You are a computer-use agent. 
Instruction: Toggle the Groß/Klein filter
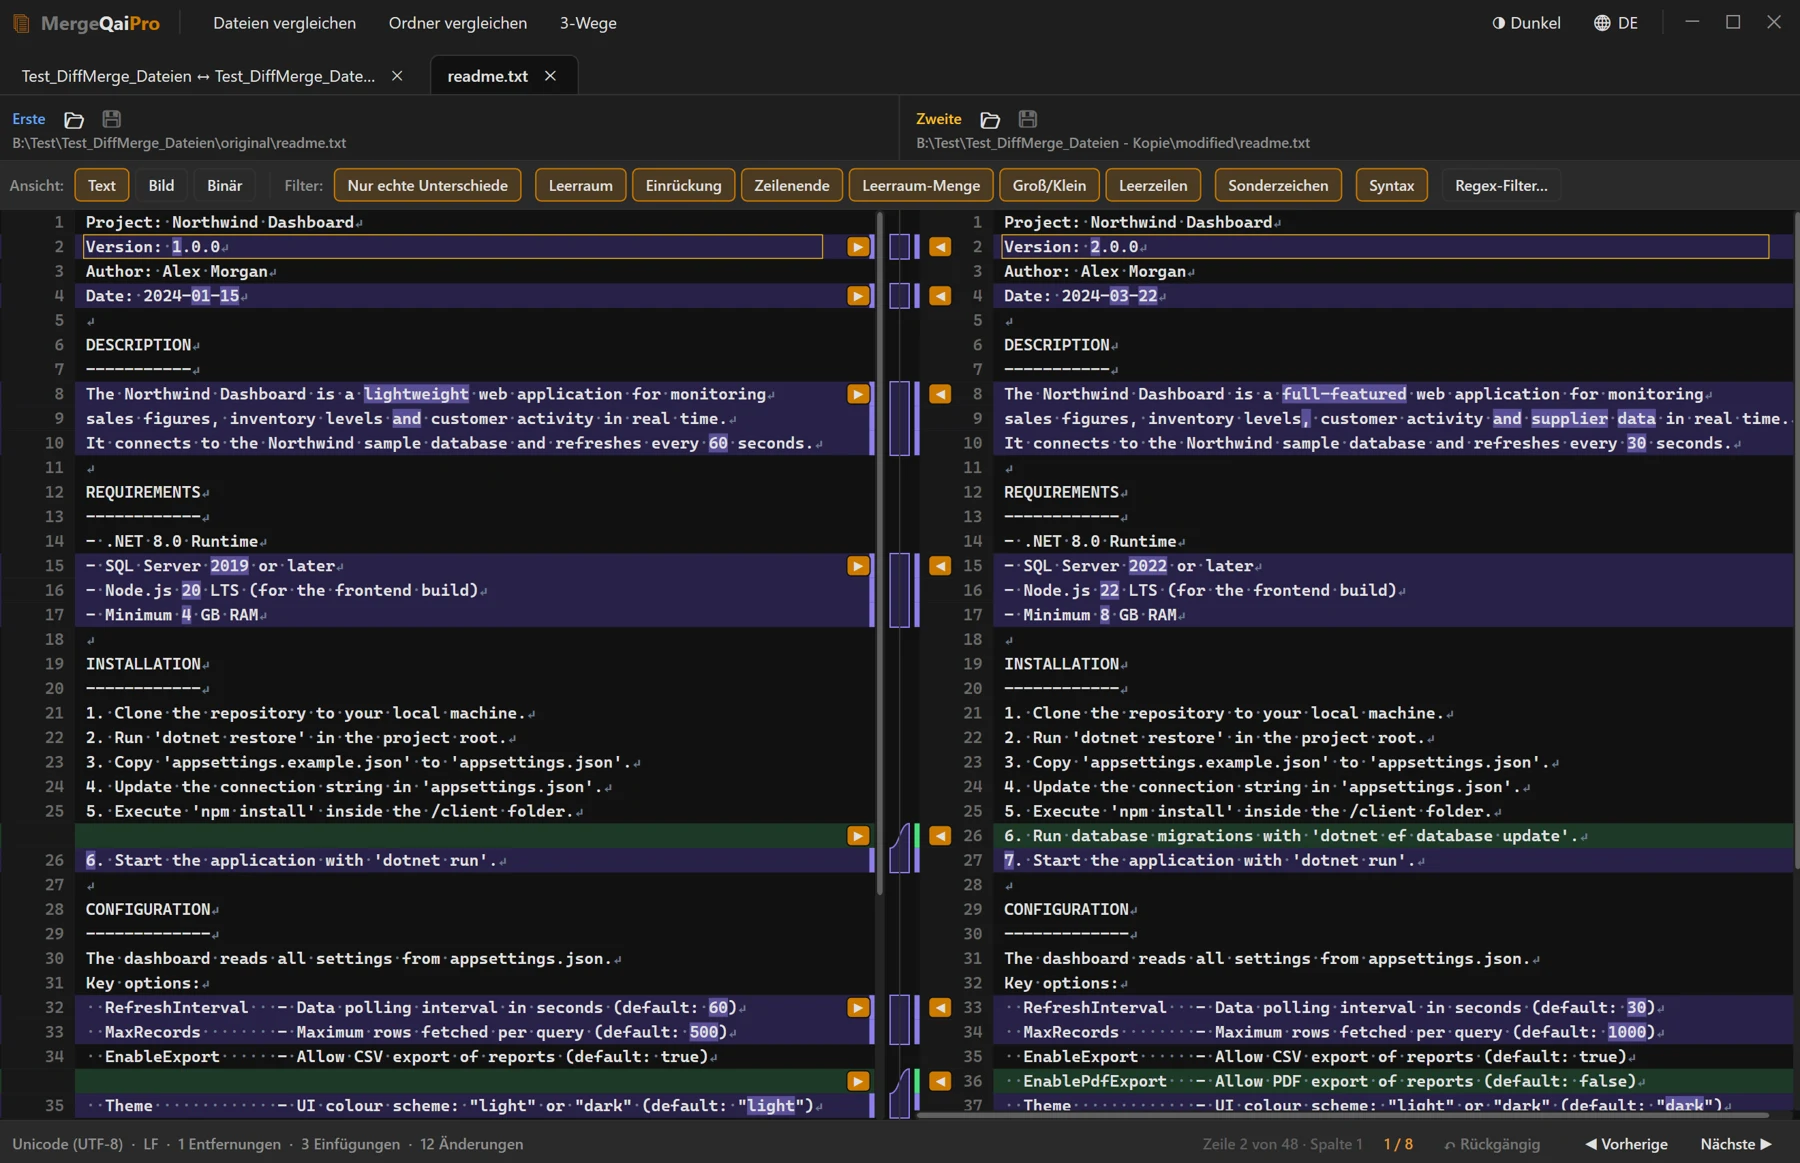[x=1049, y=185]
